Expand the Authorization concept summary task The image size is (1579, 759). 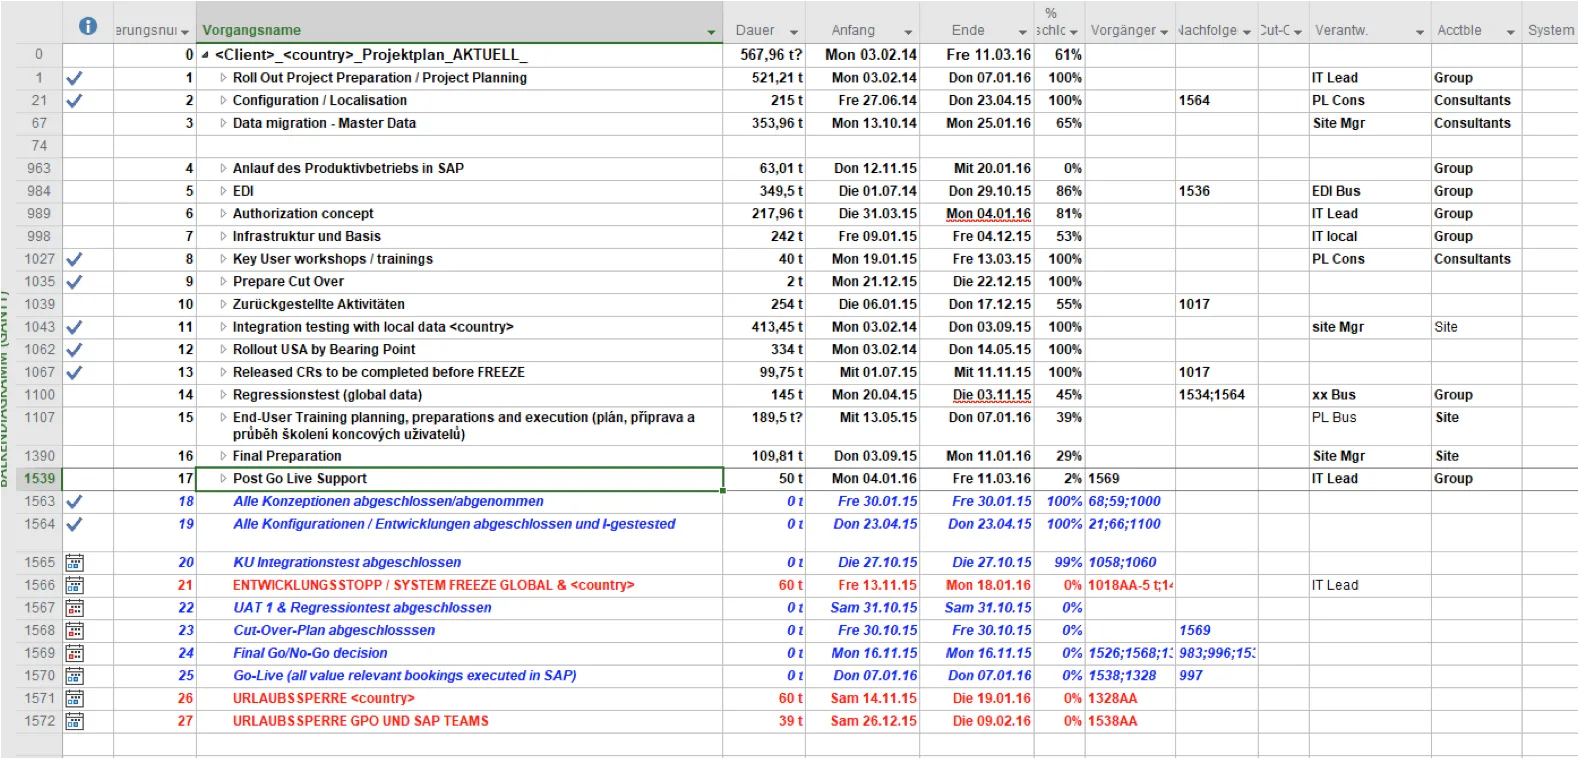pos(223,214)
